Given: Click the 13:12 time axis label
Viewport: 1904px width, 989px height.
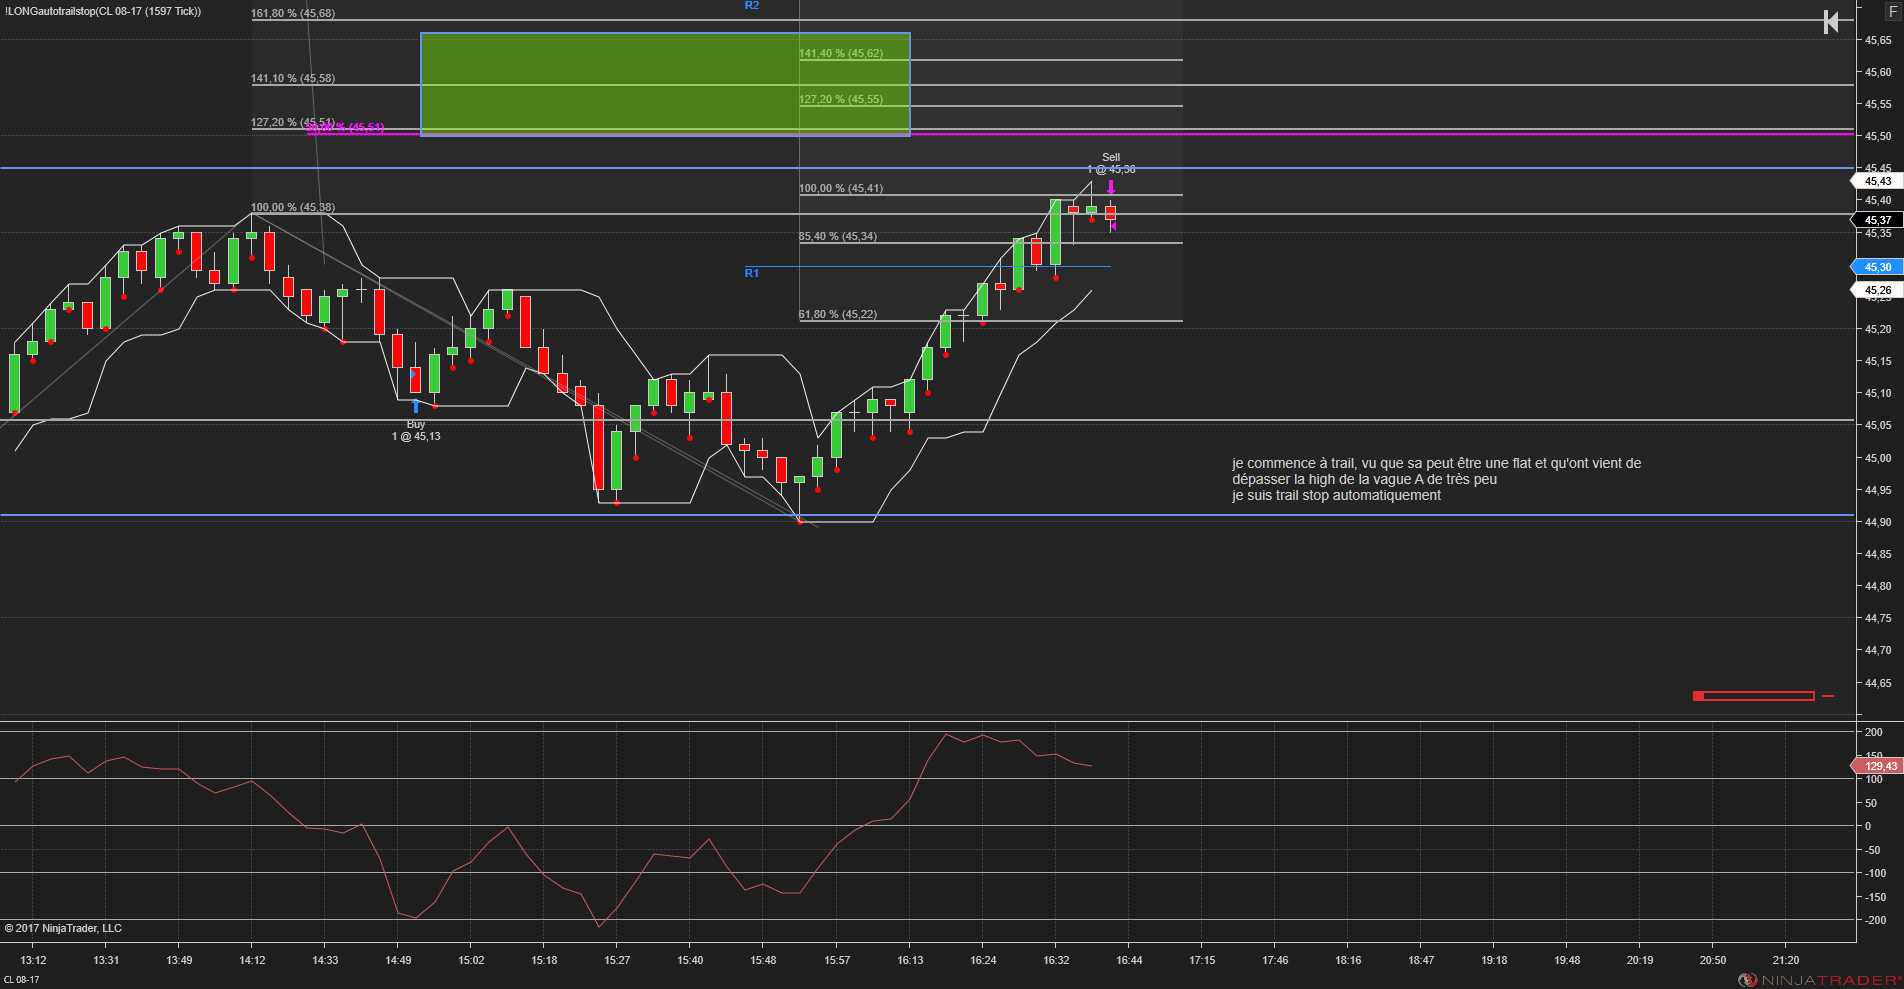Looking at the screenshot, I should click(x=33, y=960).
